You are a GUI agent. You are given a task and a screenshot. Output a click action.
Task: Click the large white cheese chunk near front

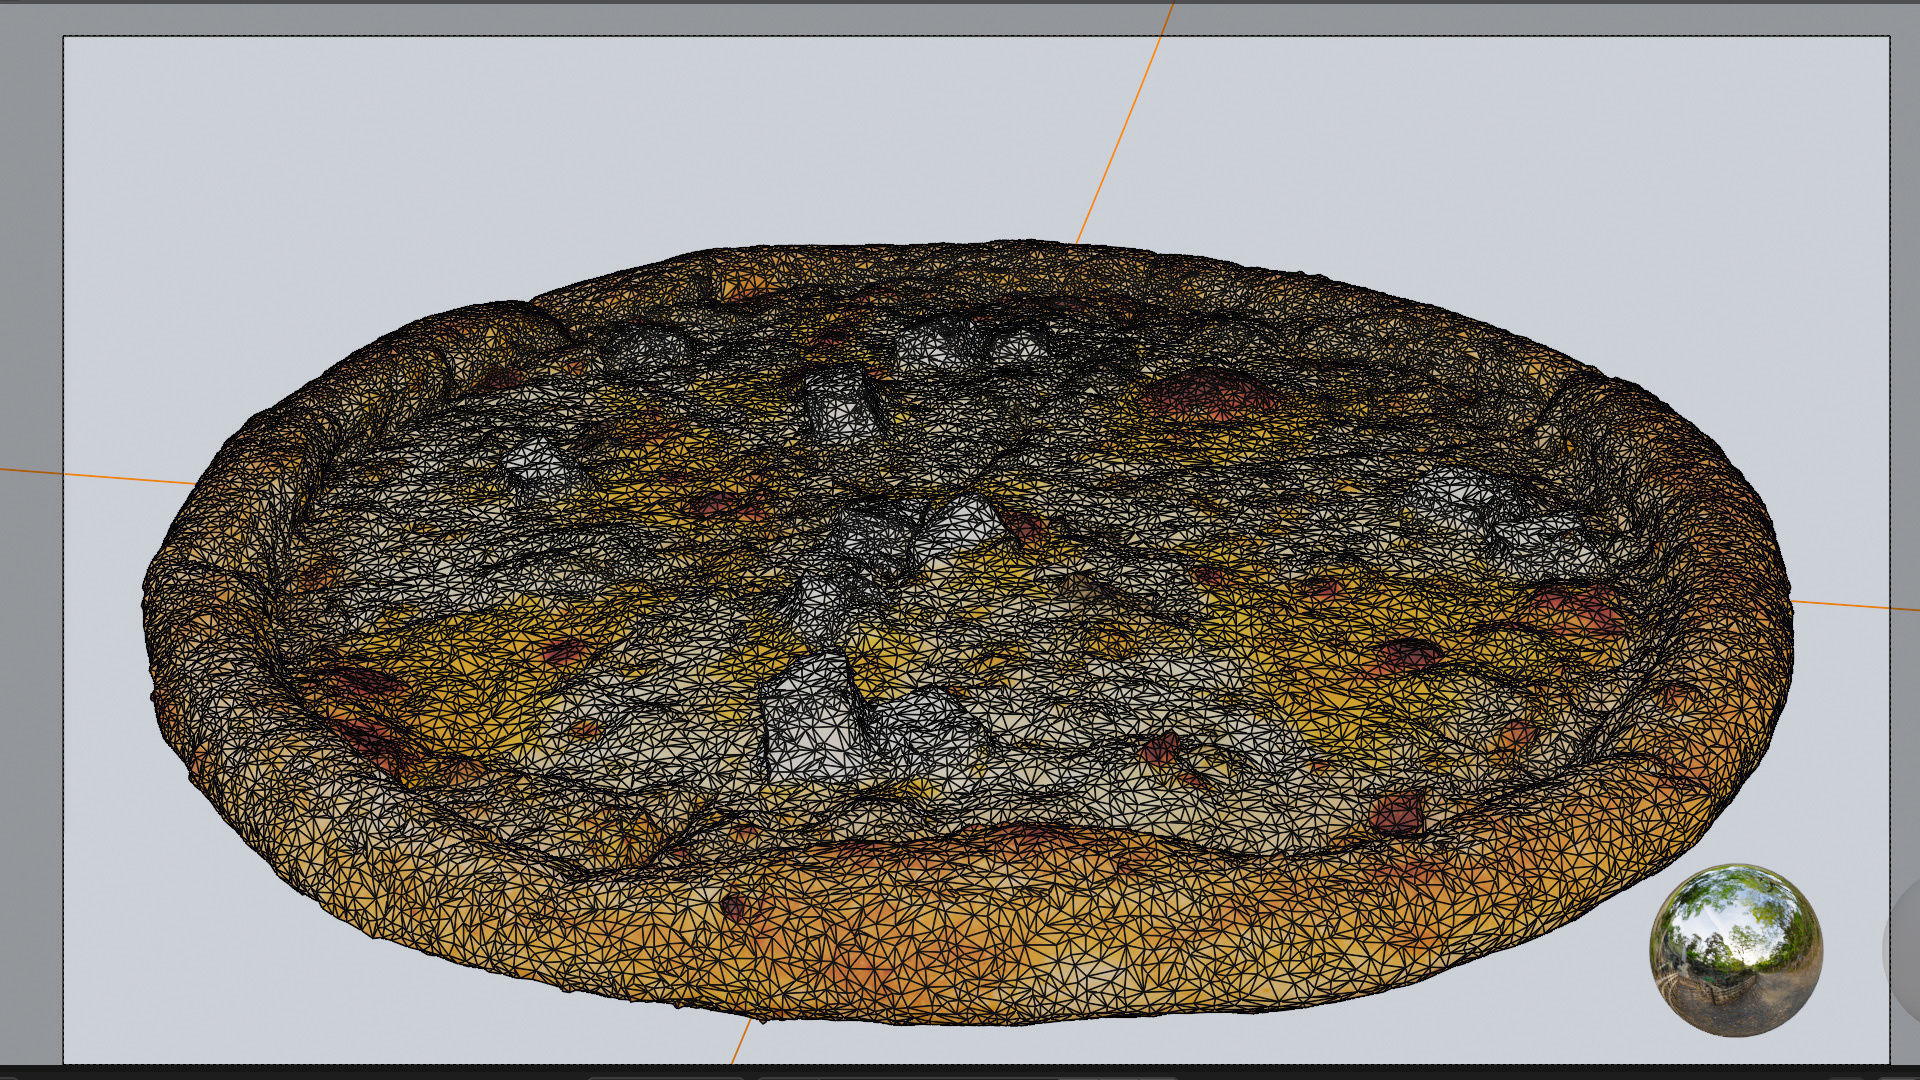(x=810, y=725)
